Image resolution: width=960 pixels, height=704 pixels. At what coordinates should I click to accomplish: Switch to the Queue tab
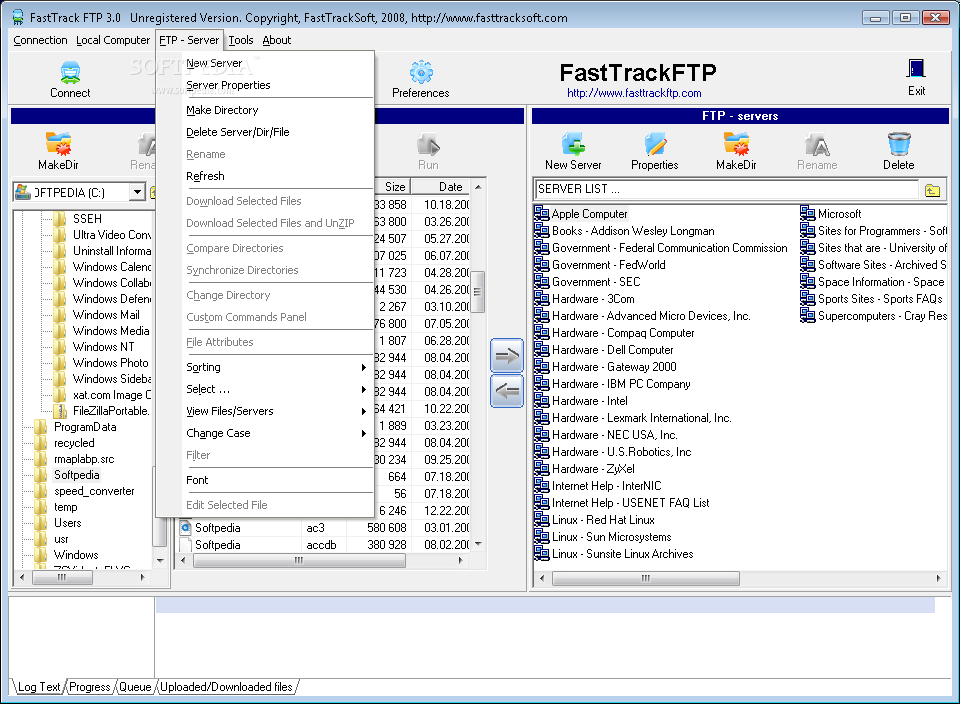pyautogui.click(x=135, y=687)
